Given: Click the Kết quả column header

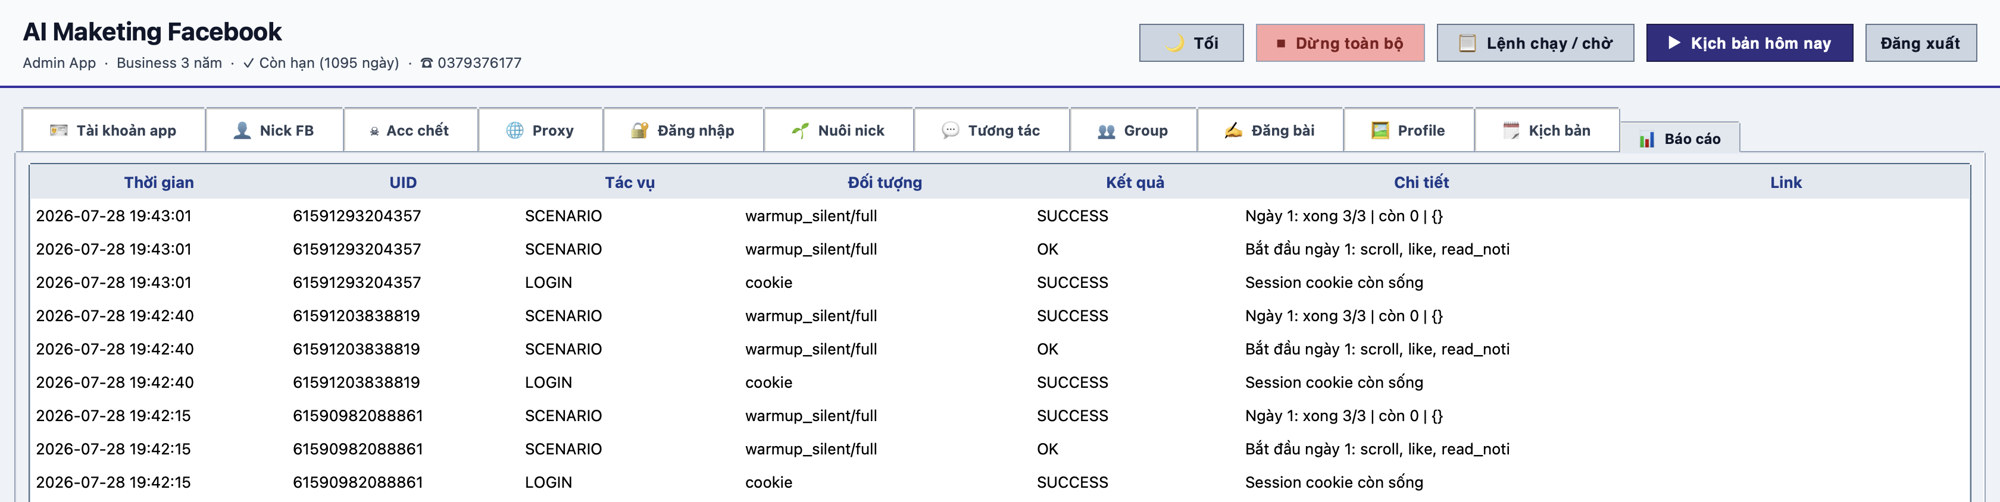Looking at the screenshot, I should (x=1135, y=182).
